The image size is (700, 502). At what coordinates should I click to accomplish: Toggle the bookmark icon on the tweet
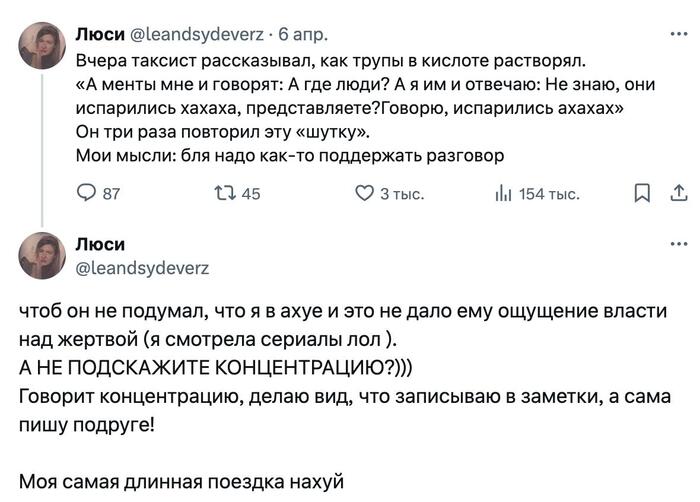click(x=643, y=194)
